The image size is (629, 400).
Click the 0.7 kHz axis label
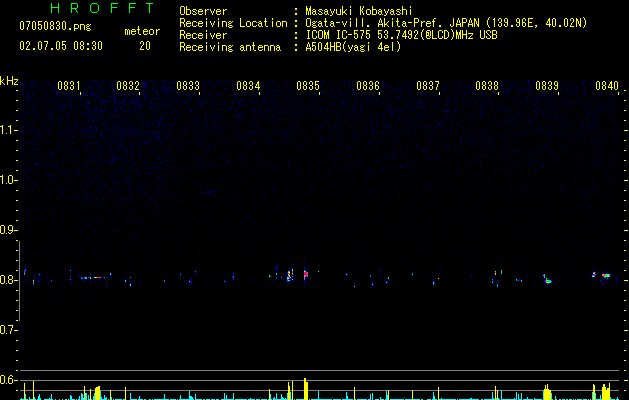(7, 330)
